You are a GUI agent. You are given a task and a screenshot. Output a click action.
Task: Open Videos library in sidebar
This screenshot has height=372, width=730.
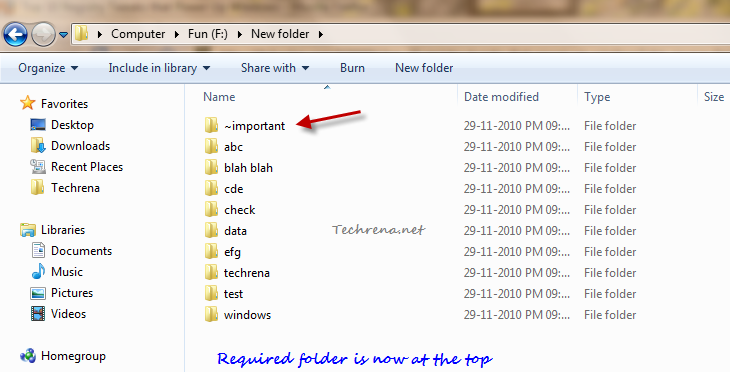(68, 314)
